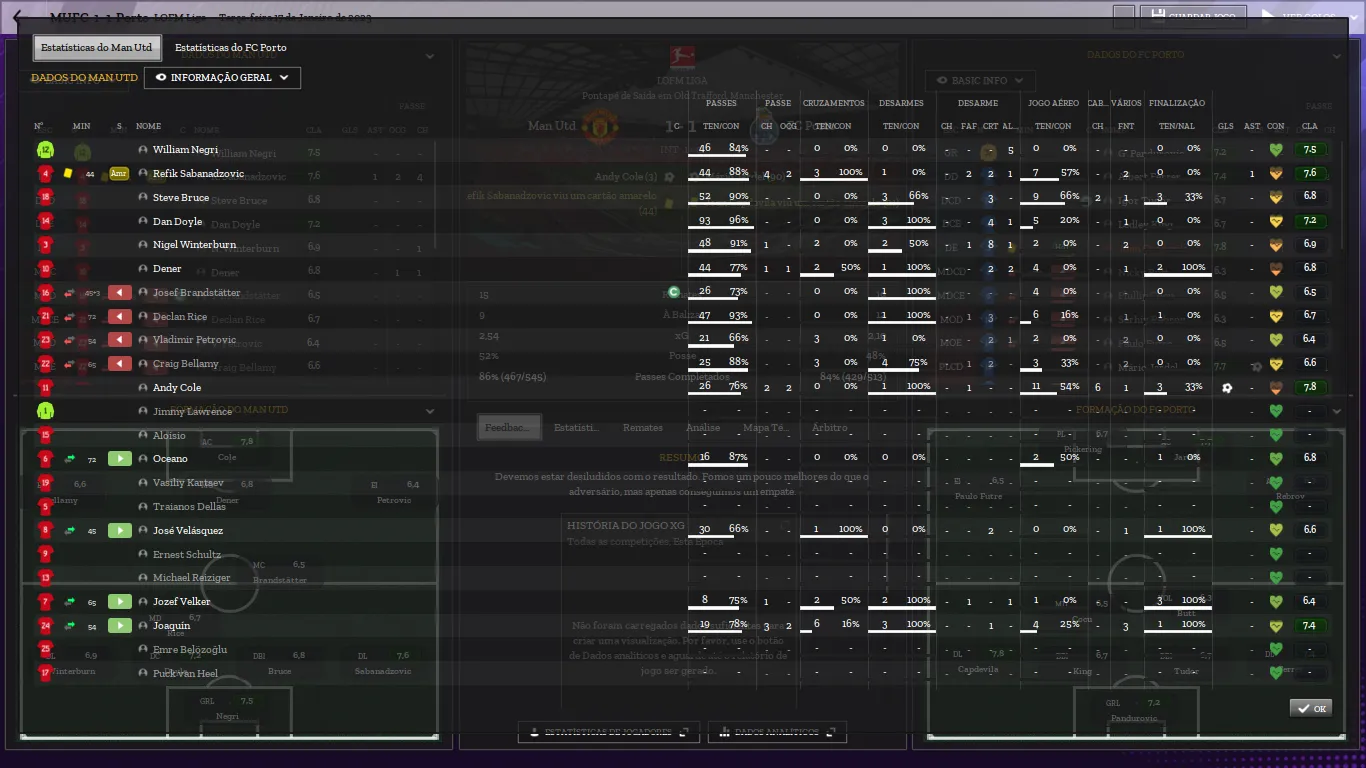Click the goal ball icon in Andy Cole's row
The height and width of the screenshot is (768, 1366).
(x=1227, y=388)
